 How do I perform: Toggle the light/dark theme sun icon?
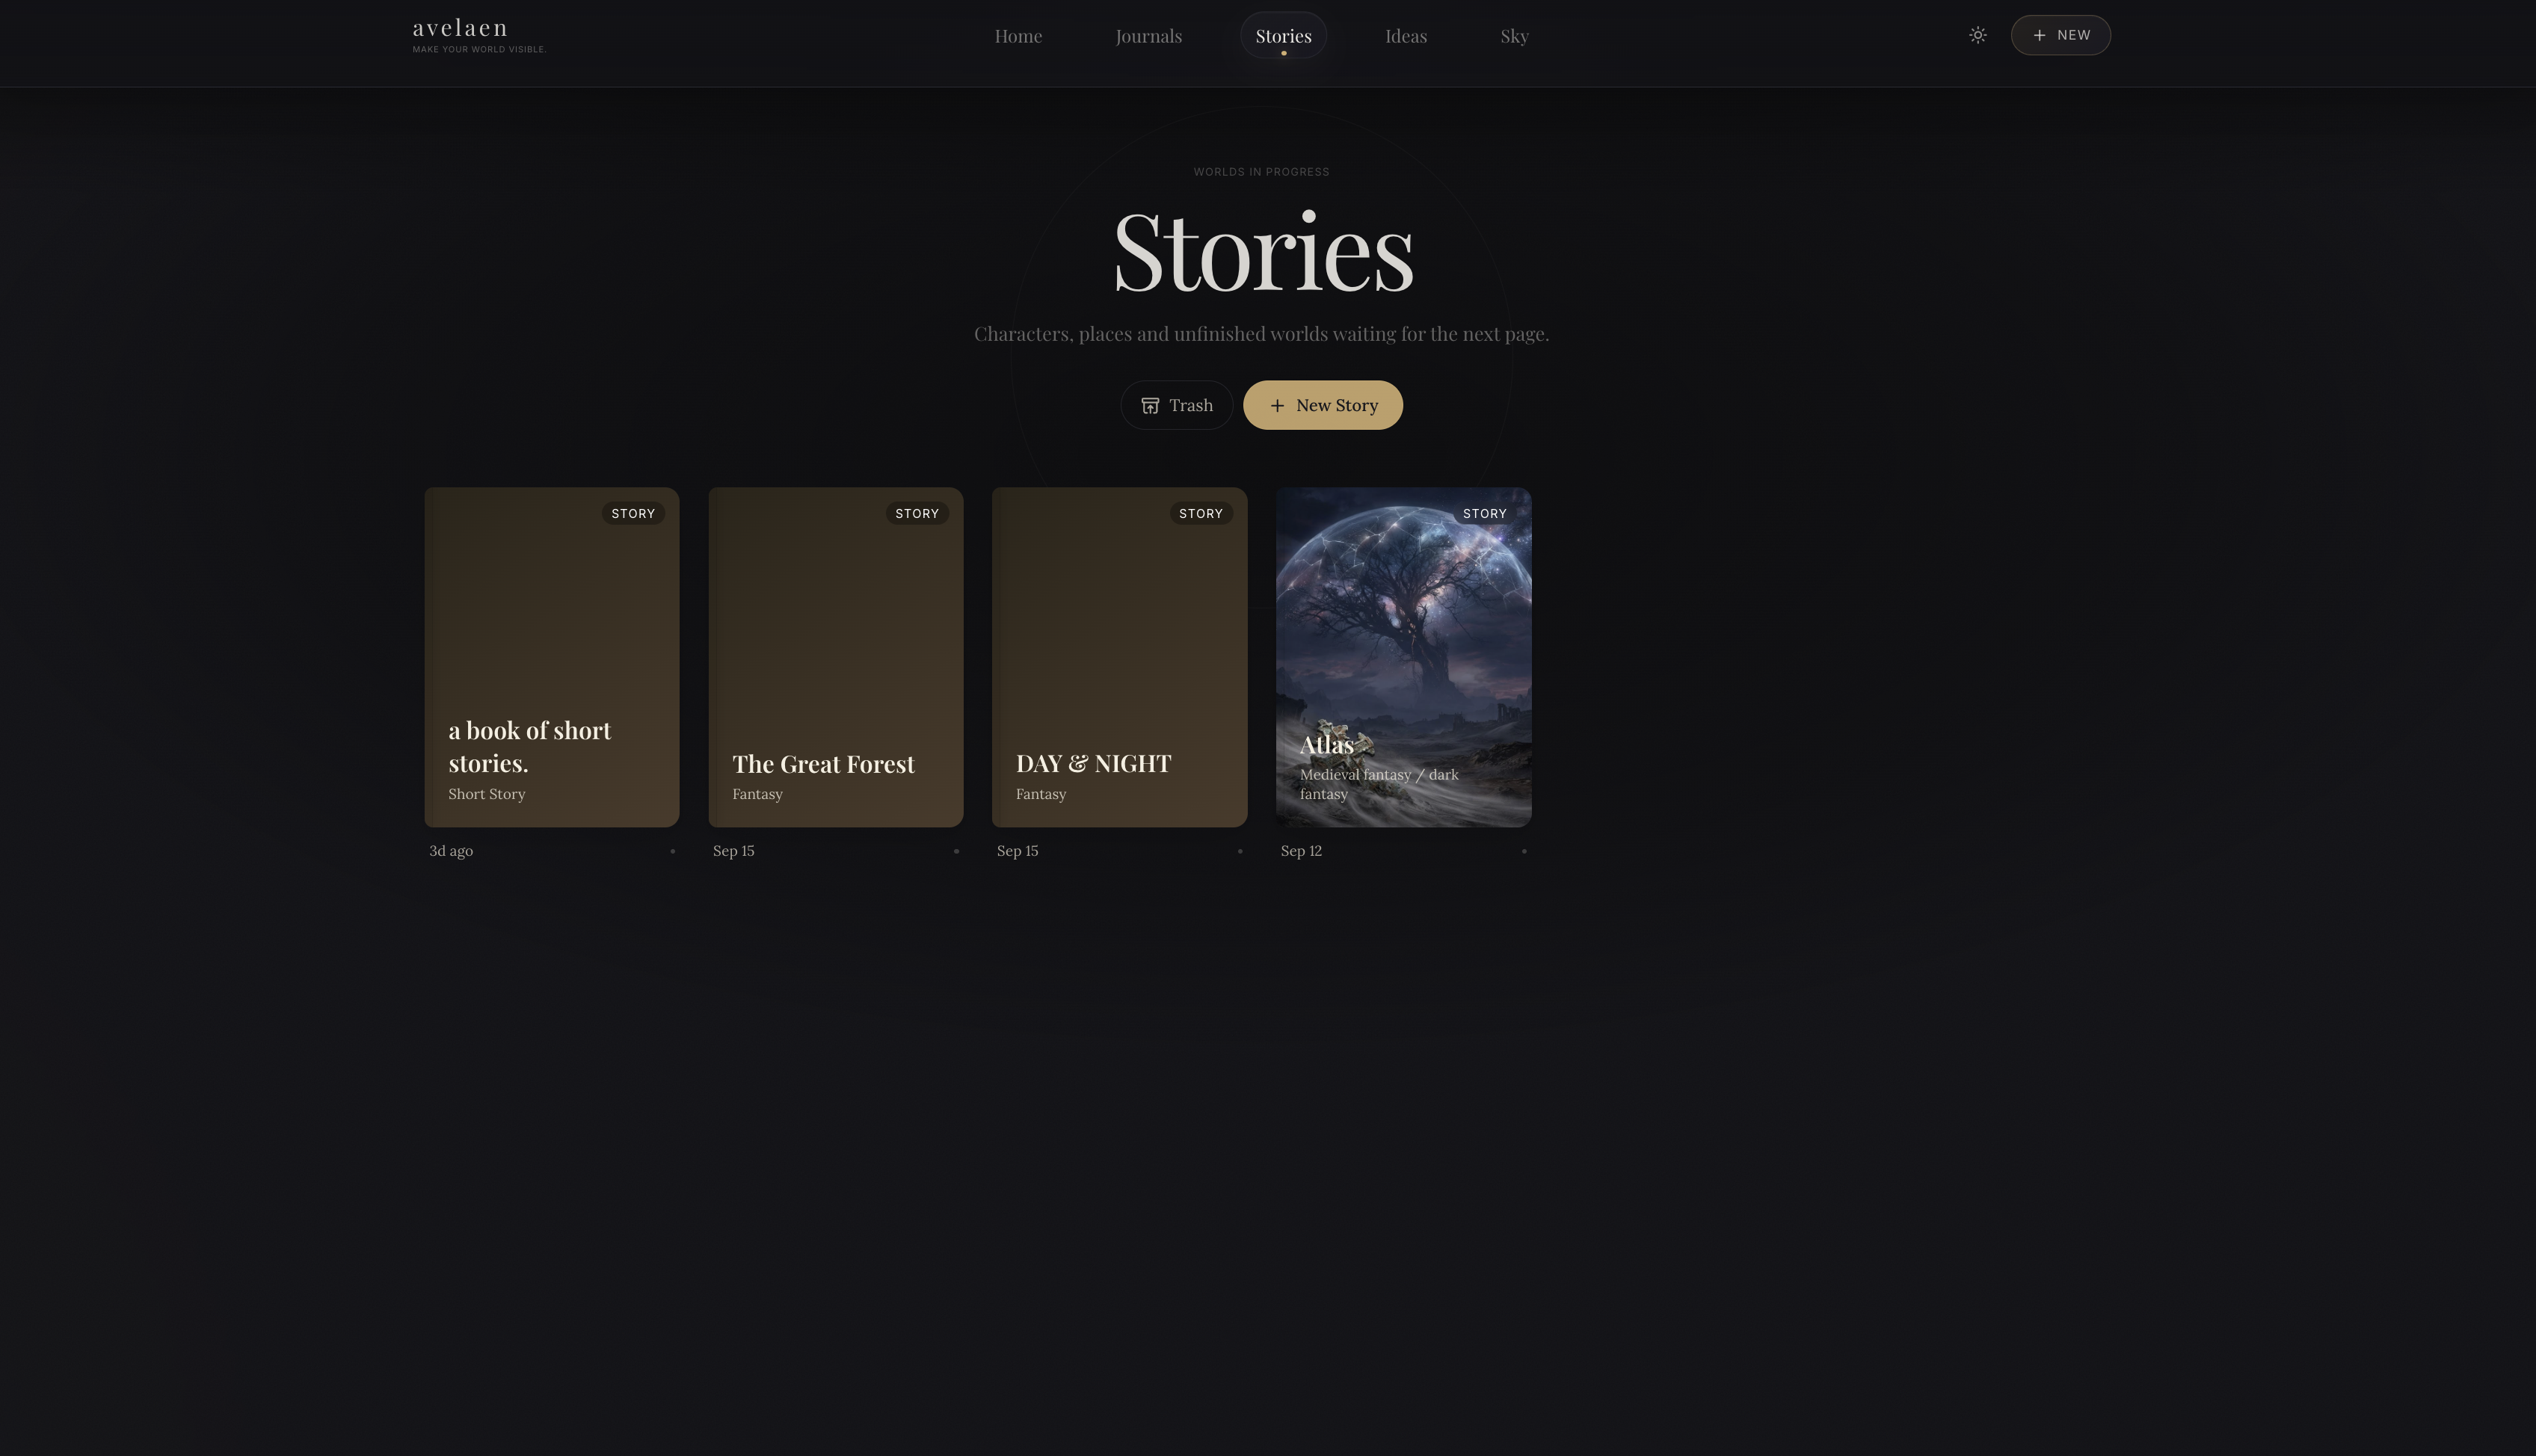tap(1977, 35)
